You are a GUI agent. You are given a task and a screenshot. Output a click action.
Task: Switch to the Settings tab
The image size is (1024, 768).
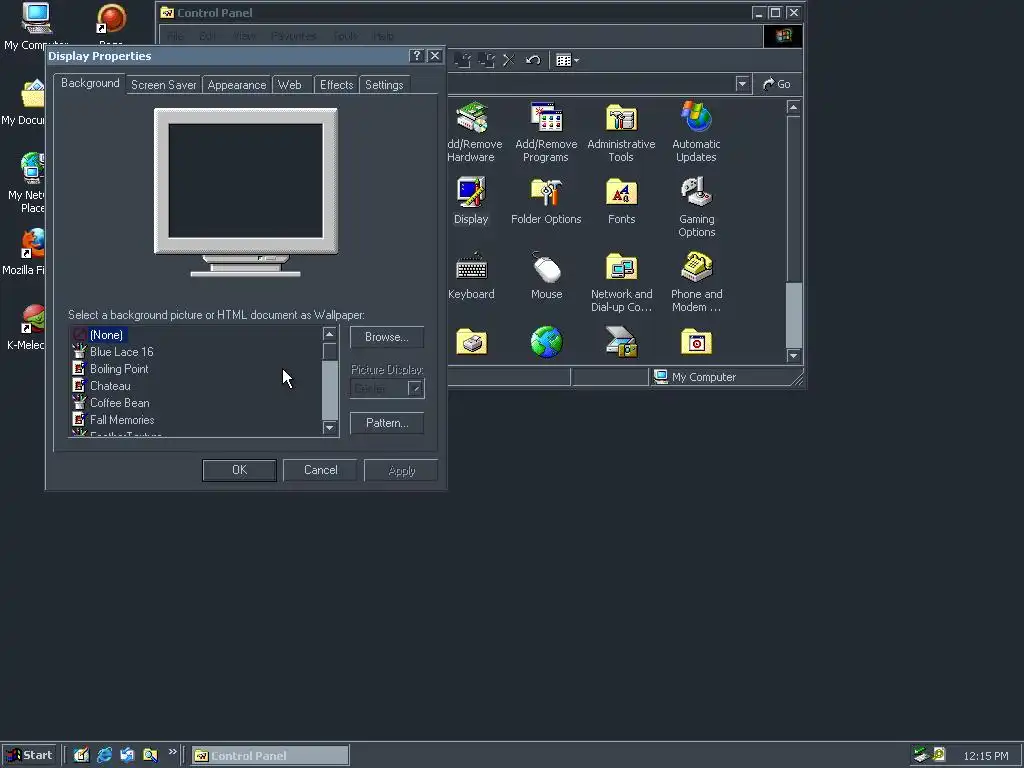[384, 85]
